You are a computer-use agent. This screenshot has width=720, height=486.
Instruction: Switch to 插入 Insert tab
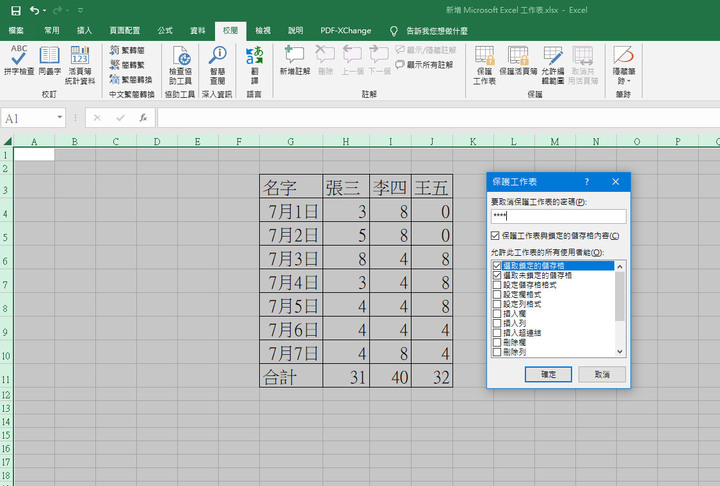click(x=84, y=30)
